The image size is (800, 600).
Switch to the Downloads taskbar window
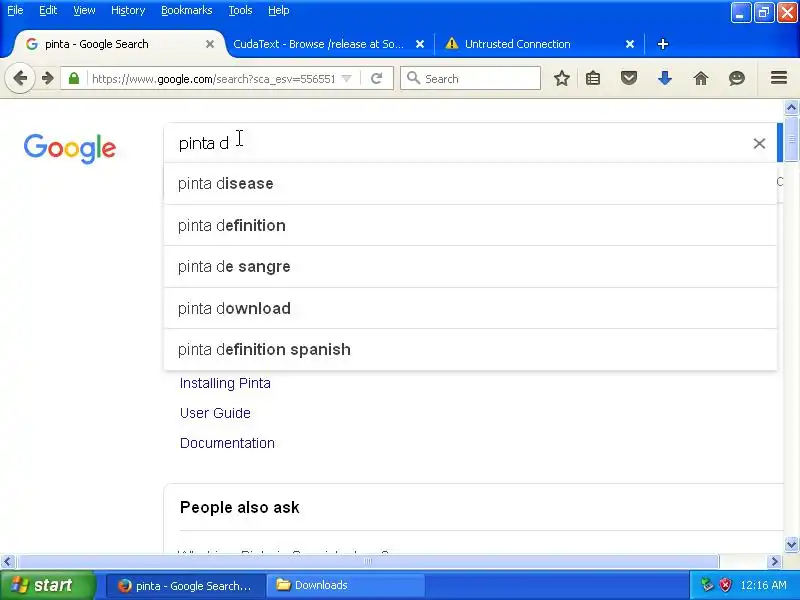pos(345,585)
